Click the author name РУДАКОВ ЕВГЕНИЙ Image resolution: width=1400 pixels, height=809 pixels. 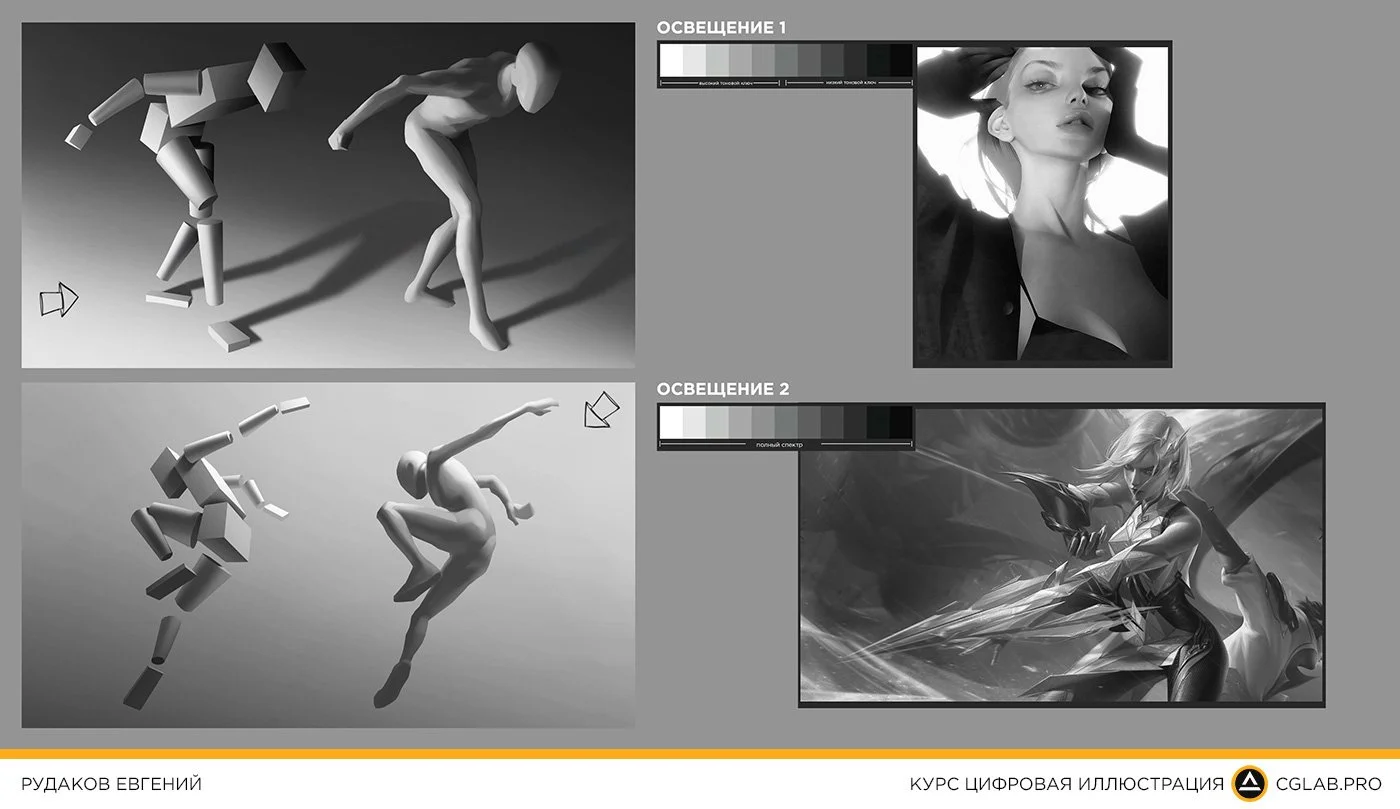111,784
